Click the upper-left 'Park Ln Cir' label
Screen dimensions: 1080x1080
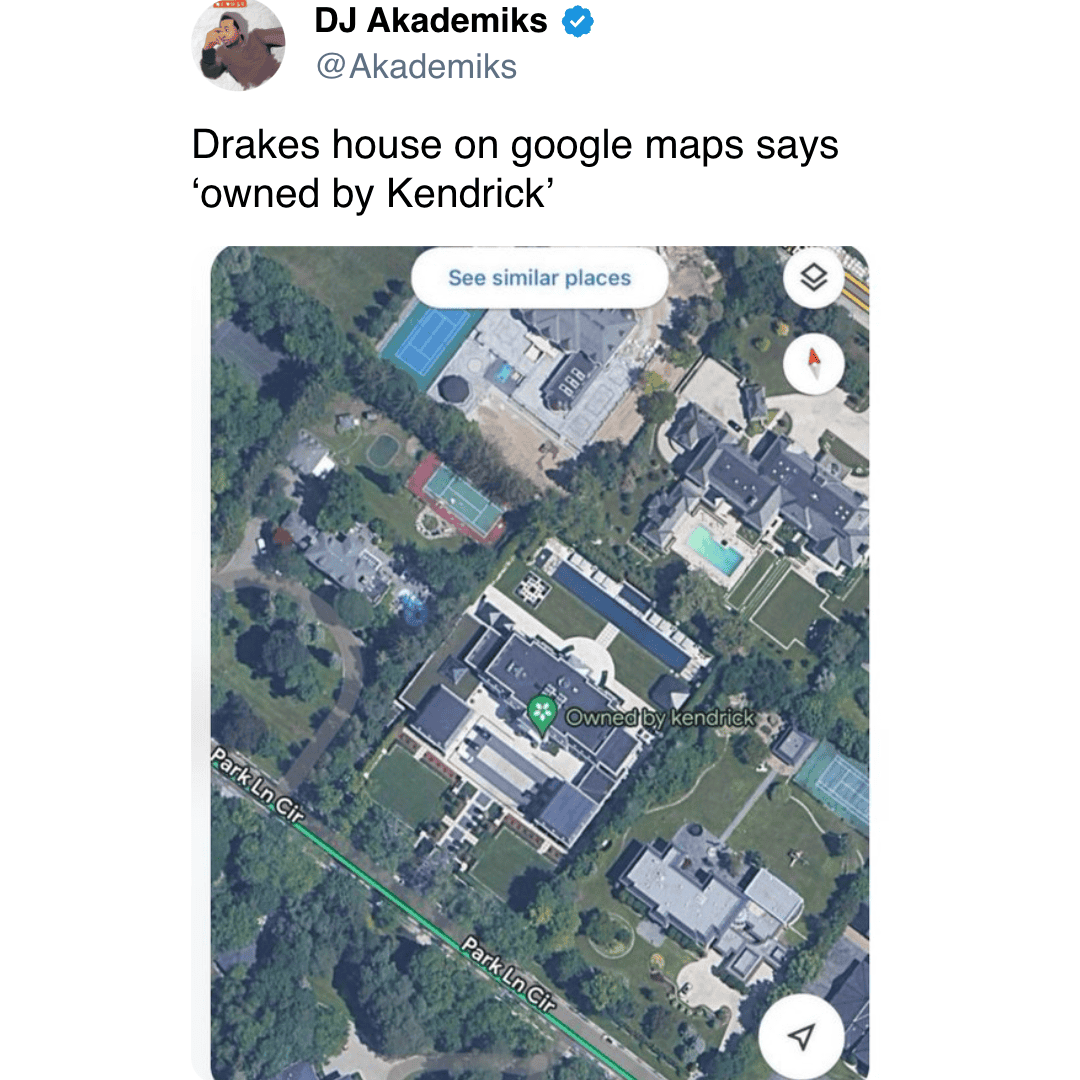point(258,784)
